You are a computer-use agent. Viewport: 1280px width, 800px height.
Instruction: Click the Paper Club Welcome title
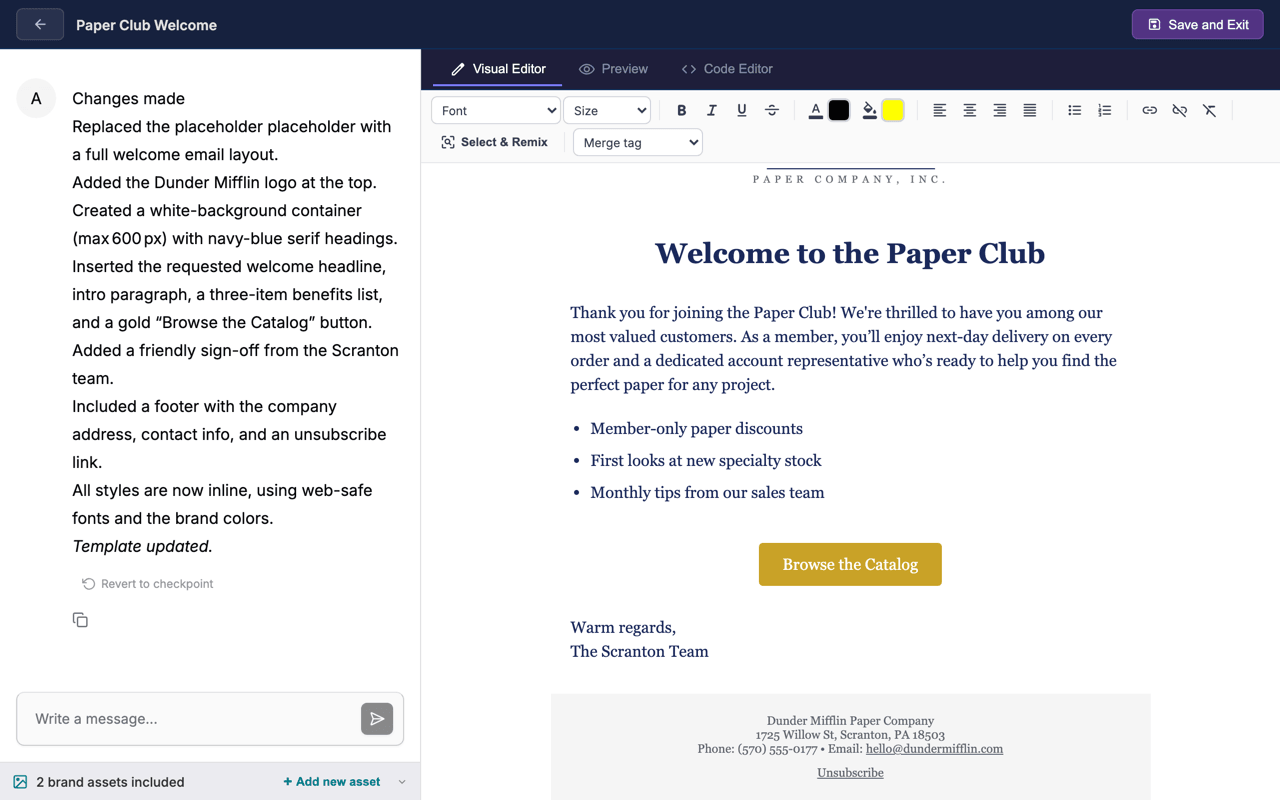coord(146,25)
